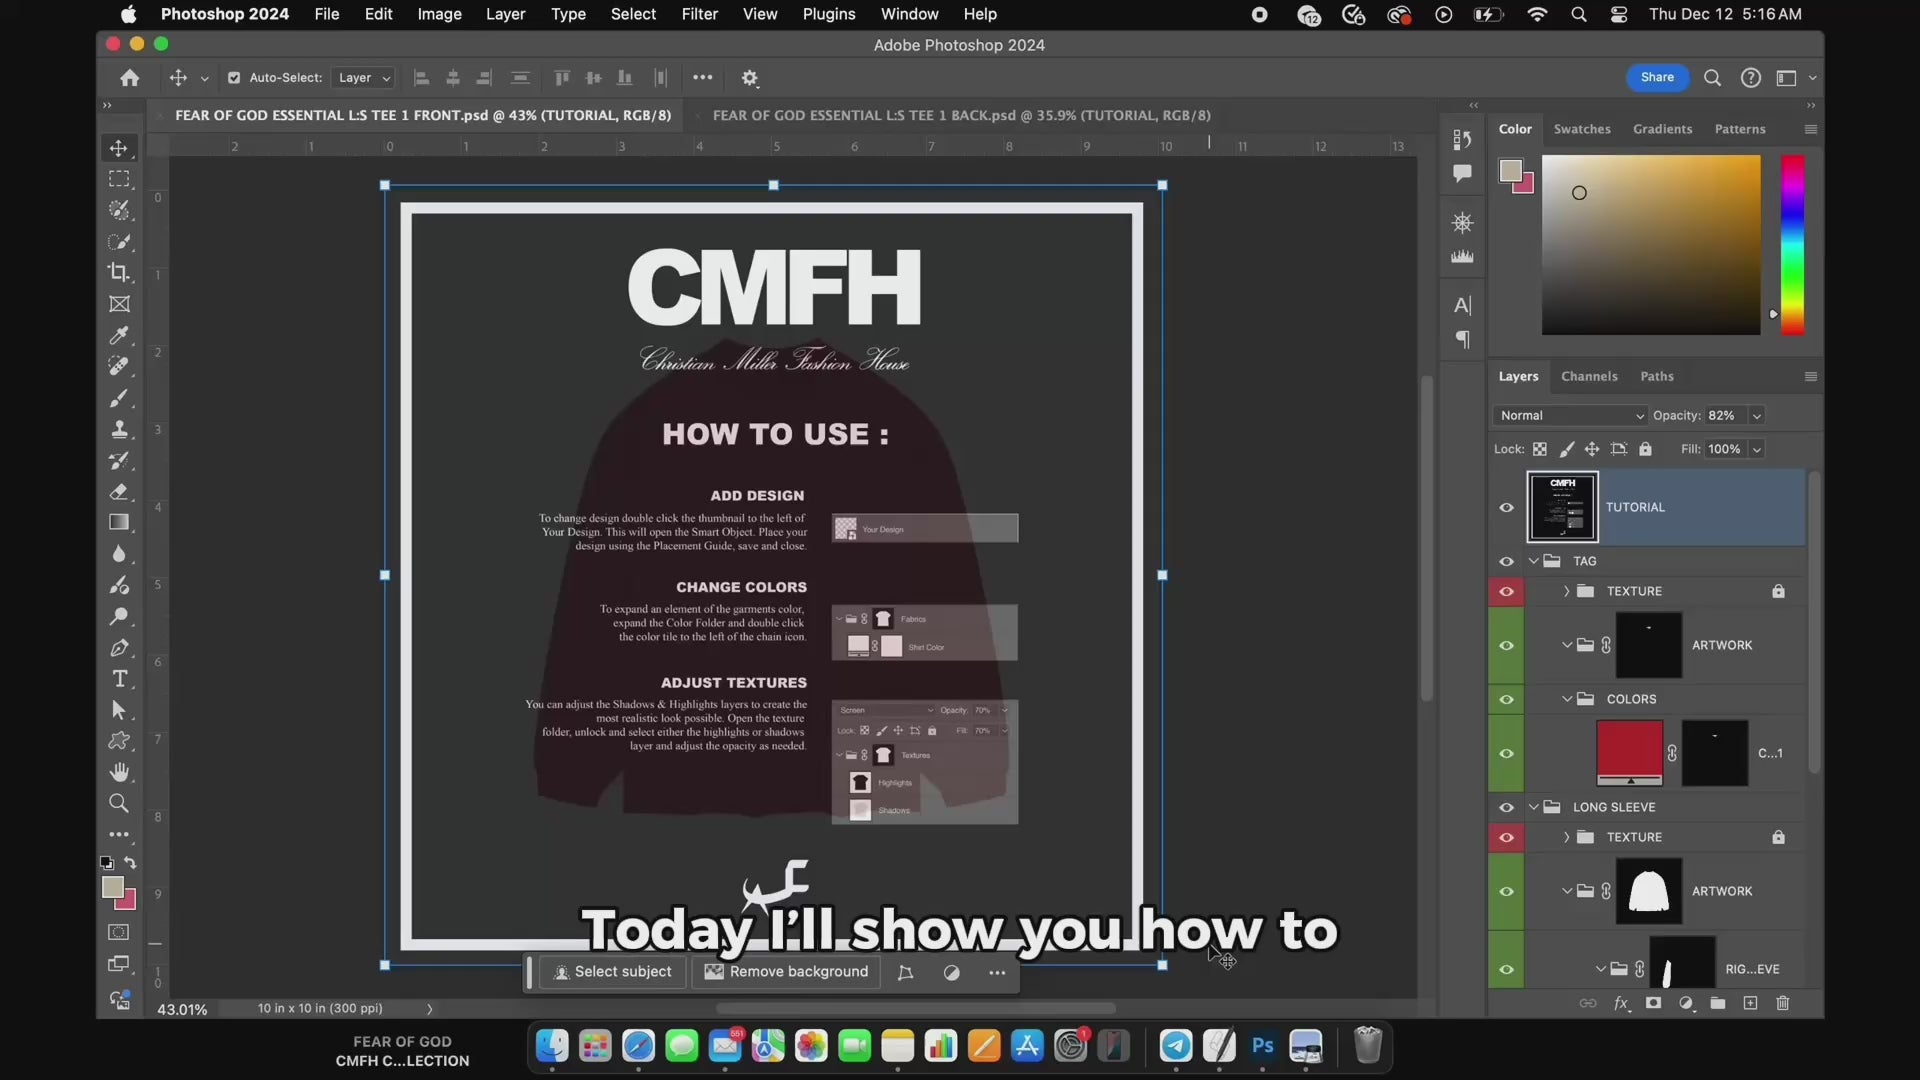Switch to the Paths tab
Image resolution: width=1920 pixels, height=1080 pixels.
click(x=1656, y=377)
